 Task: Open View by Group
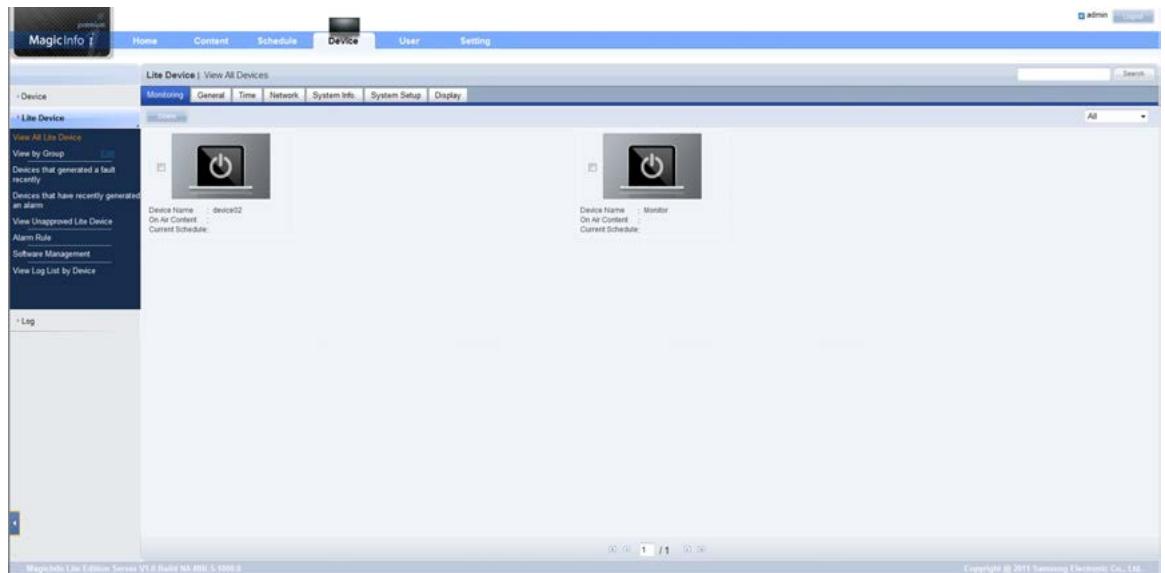point(39,154)
